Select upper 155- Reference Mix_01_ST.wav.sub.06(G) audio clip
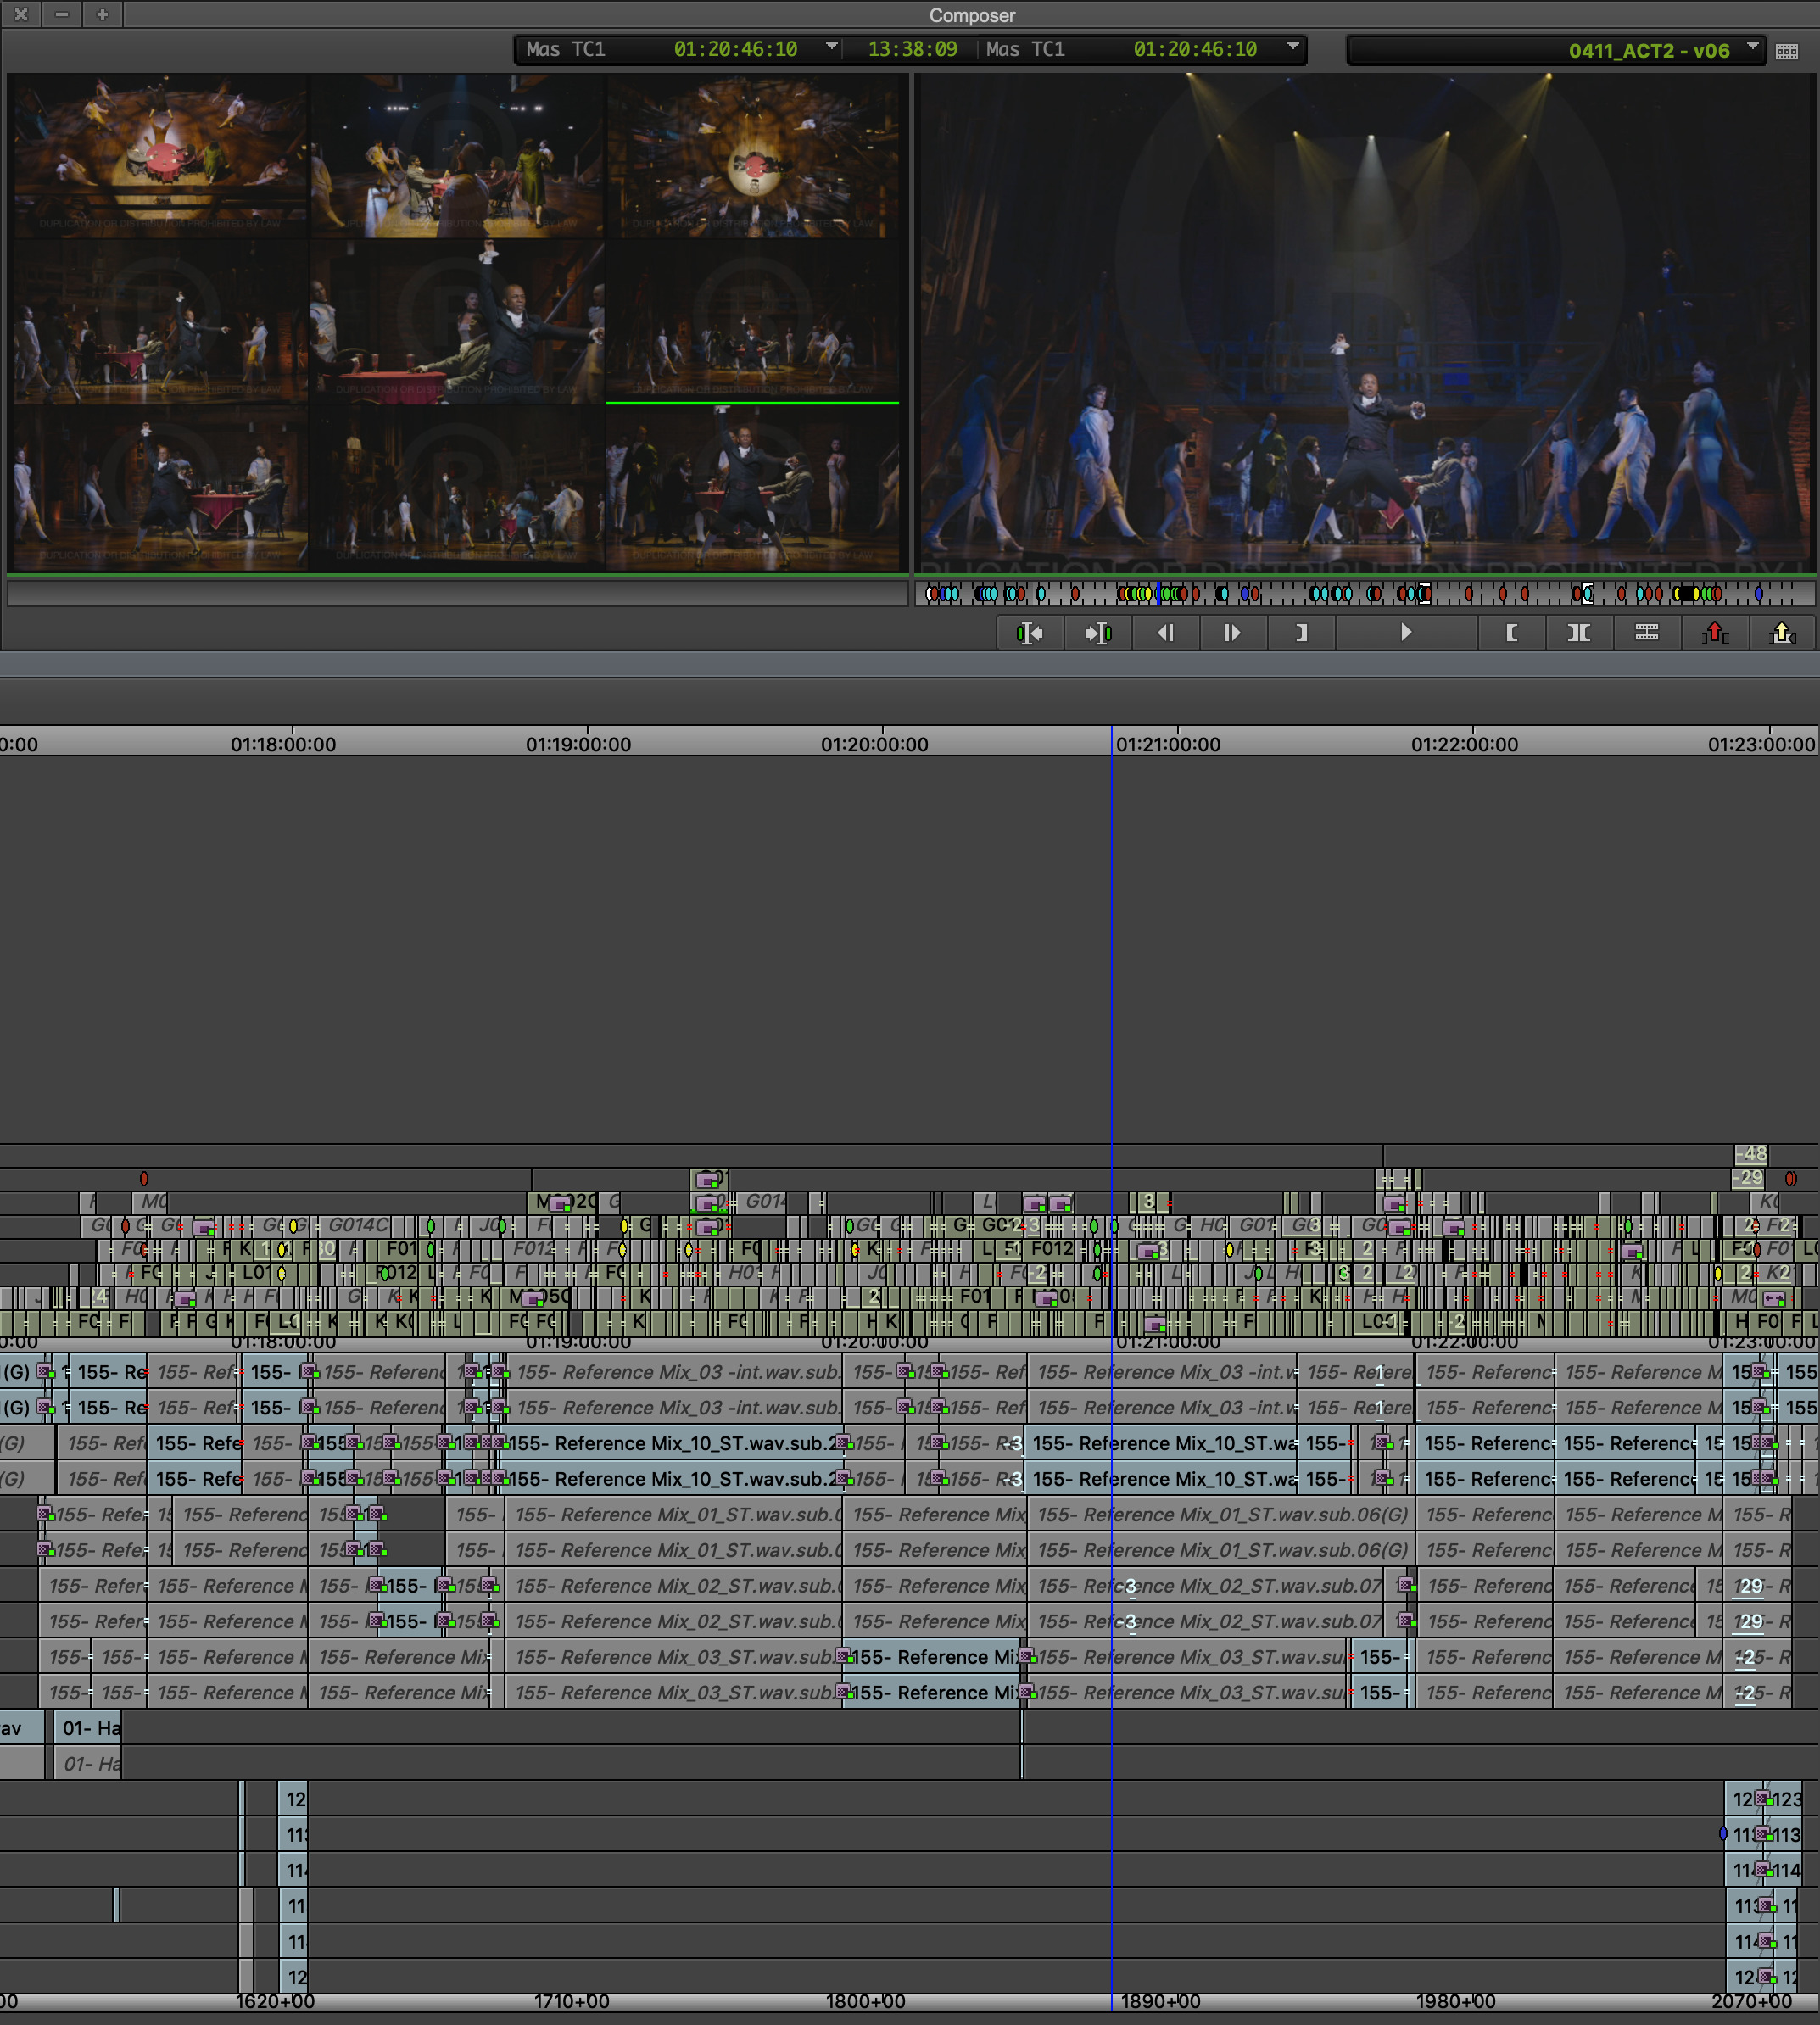Image resolution: width=1820 pixels, height=2025 pixels. click(x=1222, y=1514)
